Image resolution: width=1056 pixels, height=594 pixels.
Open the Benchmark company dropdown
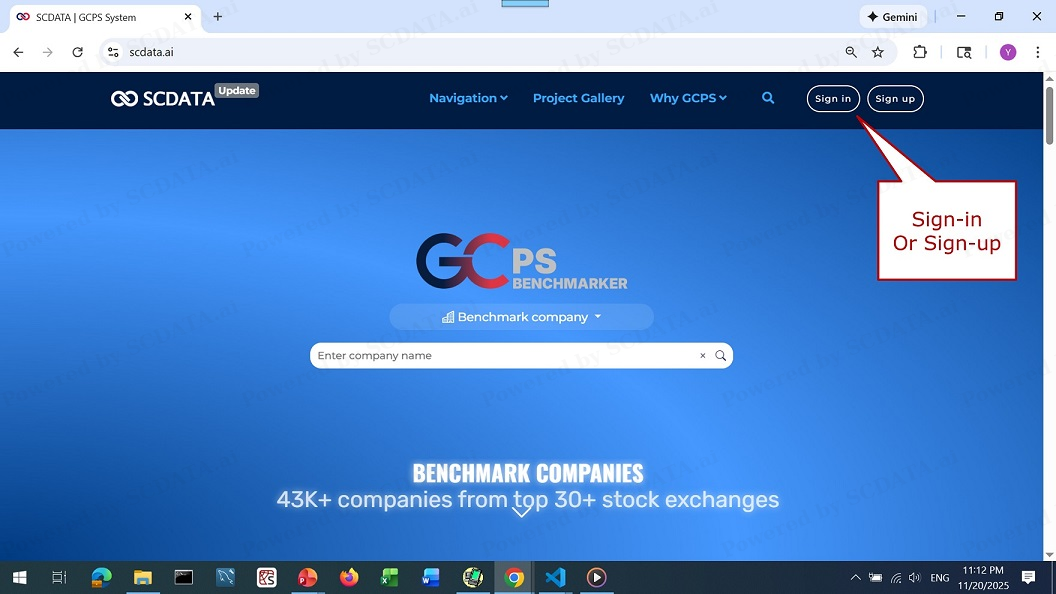click(x=521, y=317)
